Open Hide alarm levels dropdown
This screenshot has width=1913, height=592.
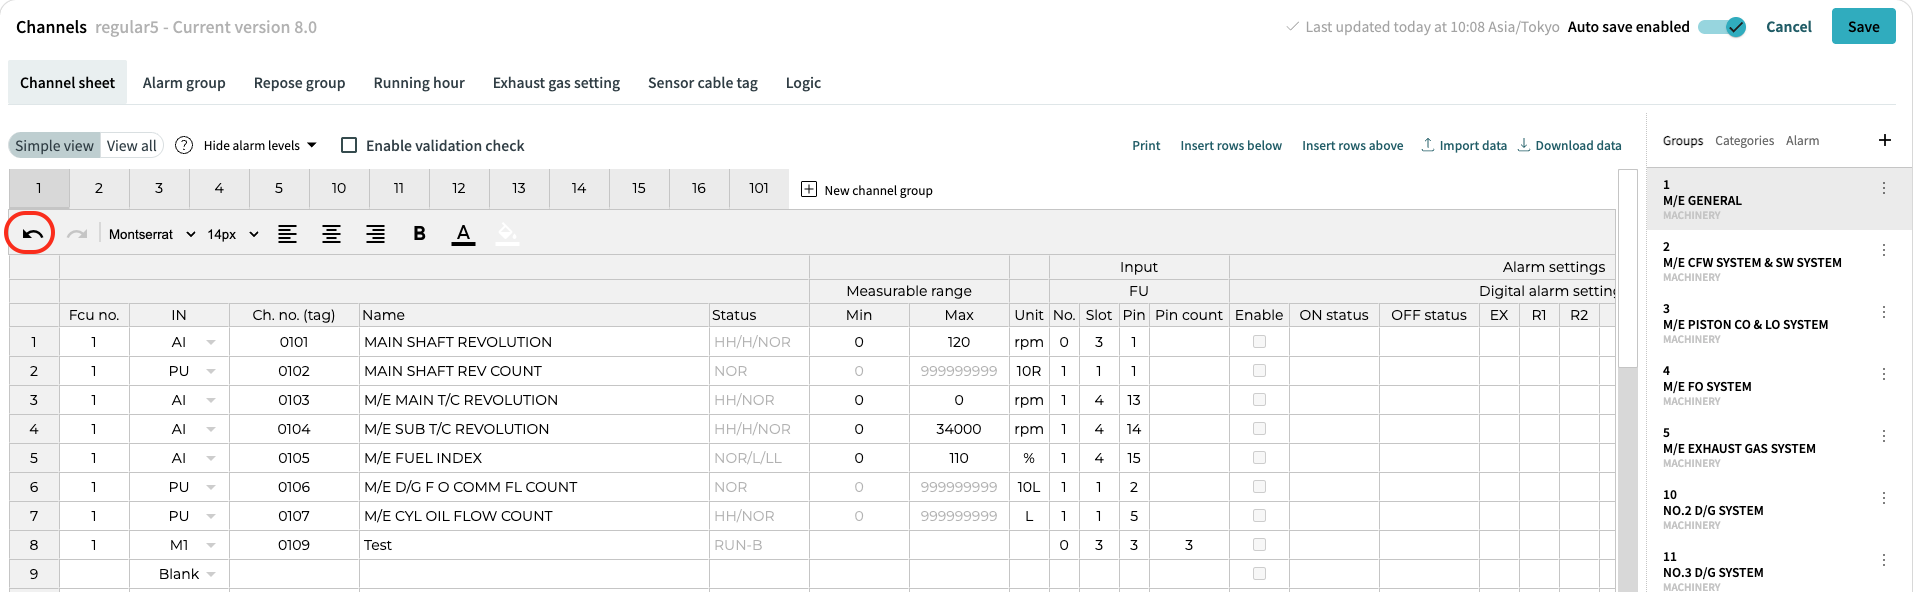click(x=260, y=145)
